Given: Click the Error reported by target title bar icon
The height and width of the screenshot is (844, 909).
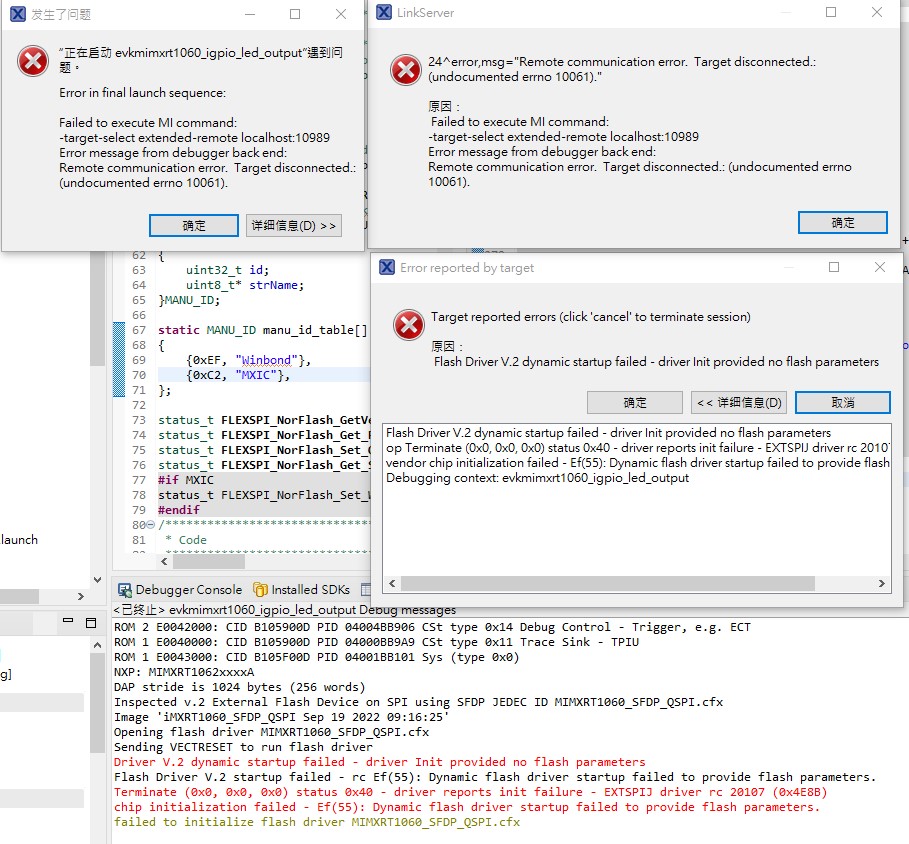Looking at the screenshot, I should [x=386, y=267].
